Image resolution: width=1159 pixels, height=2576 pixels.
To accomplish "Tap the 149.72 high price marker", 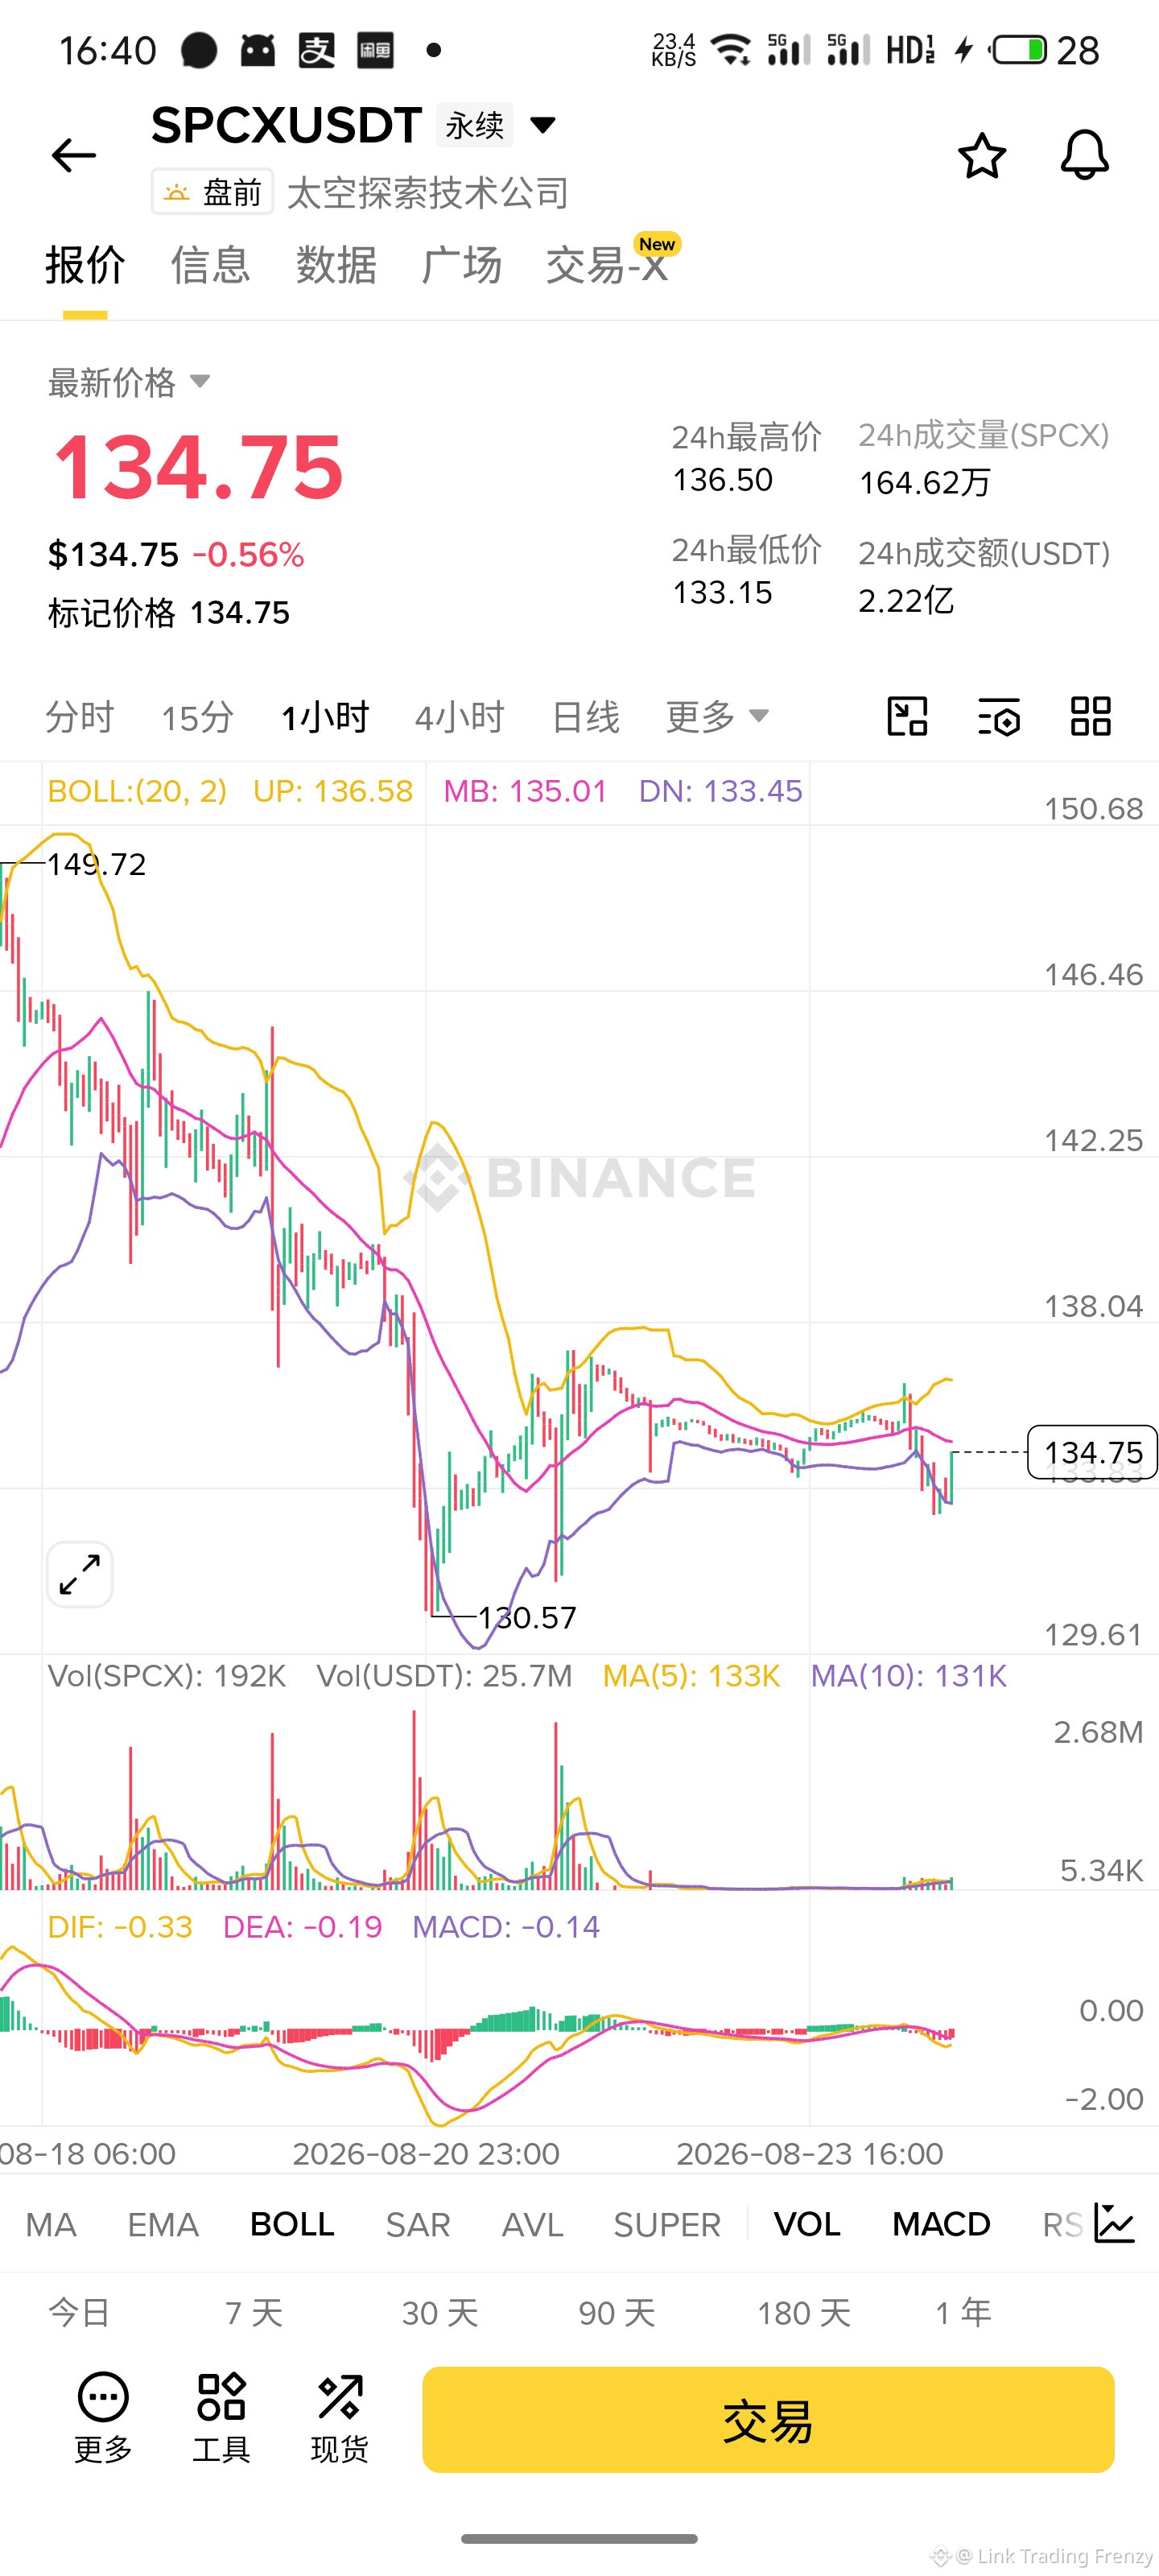I will [x=96, y=864].
